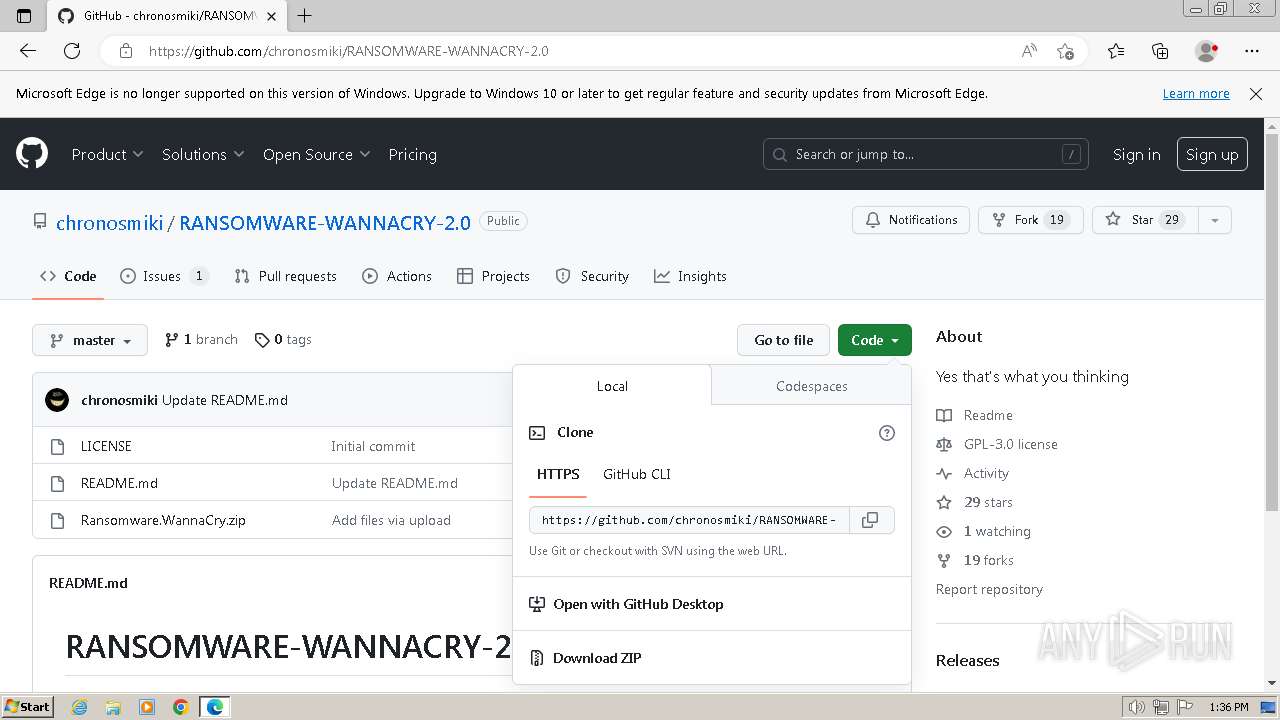Image resolution: width=1280 pixels, height=720 pixels.
Task: Click the volume icon in system tray
Action: [1136, 707]
